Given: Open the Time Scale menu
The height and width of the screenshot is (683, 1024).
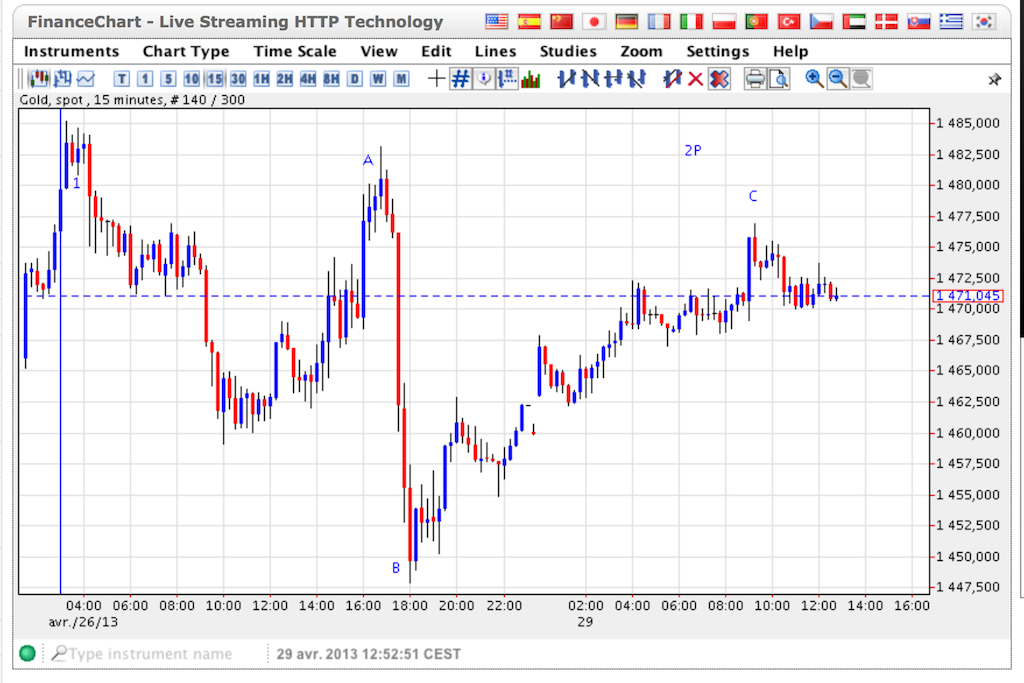Looking at the screenshot, I should [295, 51].
